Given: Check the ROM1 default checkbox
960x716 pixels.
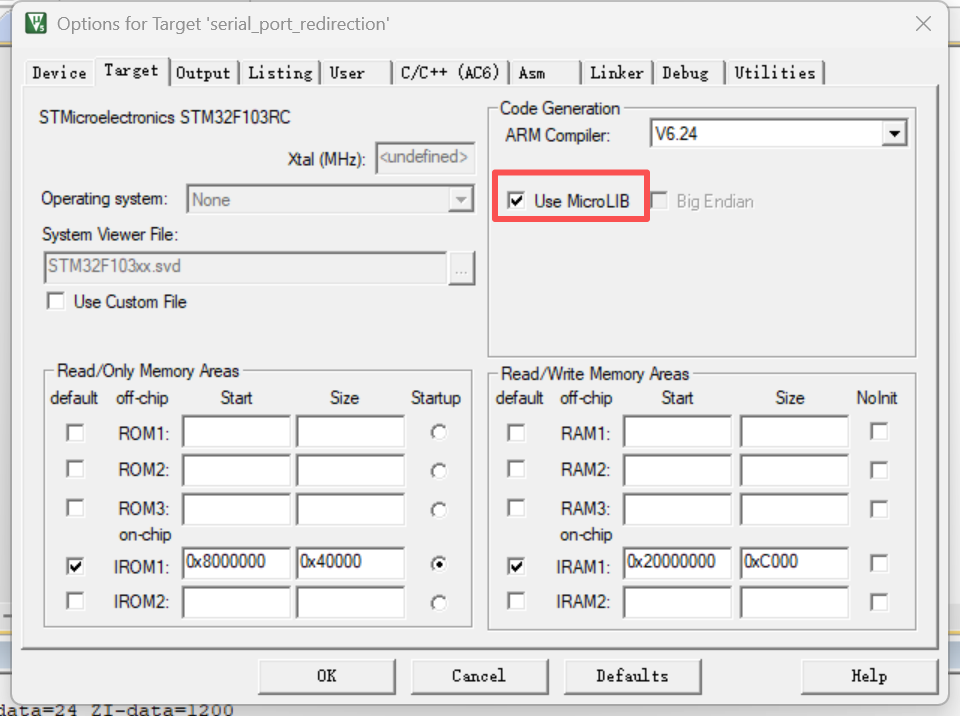Looking at the screenshot, I should coord(75,433).
